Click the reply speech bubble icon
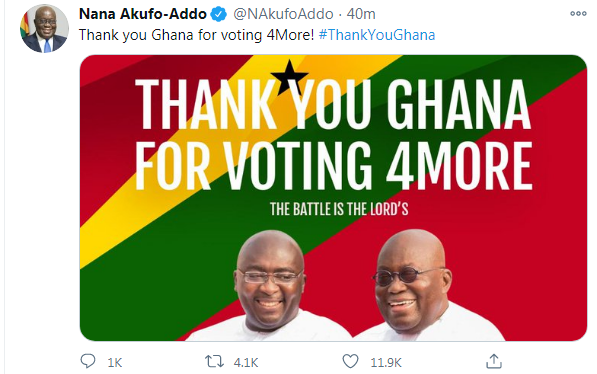The height and width of the screenshot is (374, 597). point(88,361)
